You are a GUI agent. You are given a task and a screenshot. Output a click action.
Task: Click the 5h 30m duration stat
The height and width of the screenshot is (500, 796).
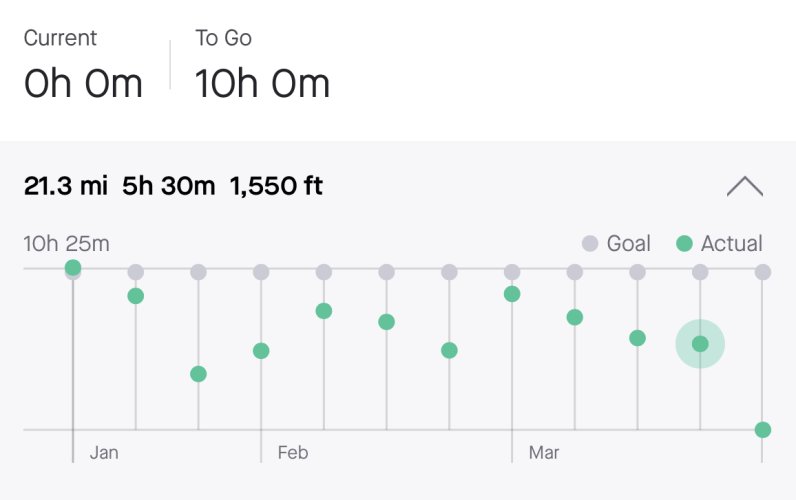point(169,186)
